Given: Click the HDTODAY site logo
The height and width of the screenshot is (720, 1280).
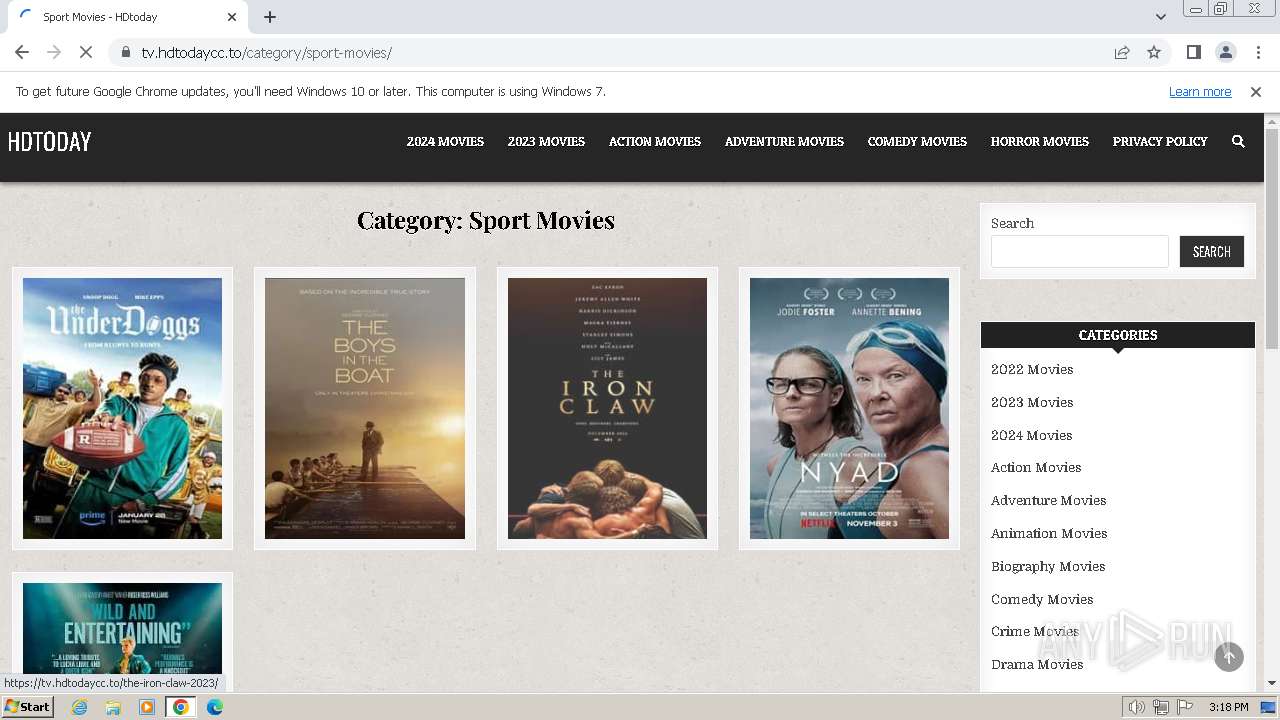Looking at the screenshot, I should click(x=49, y=142).
